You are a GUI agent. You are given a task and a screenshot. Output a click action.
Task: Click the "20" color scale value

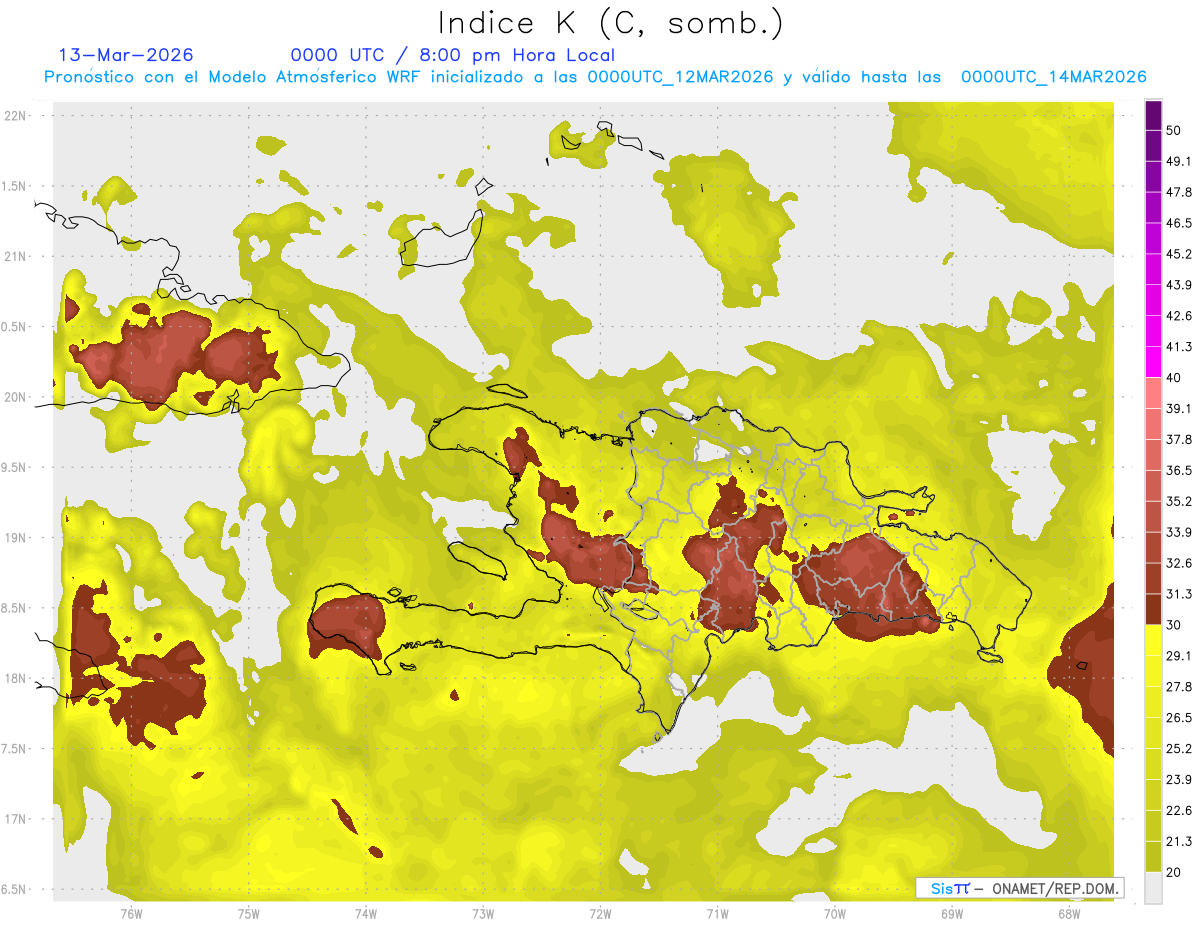[x=1174, y=872]
